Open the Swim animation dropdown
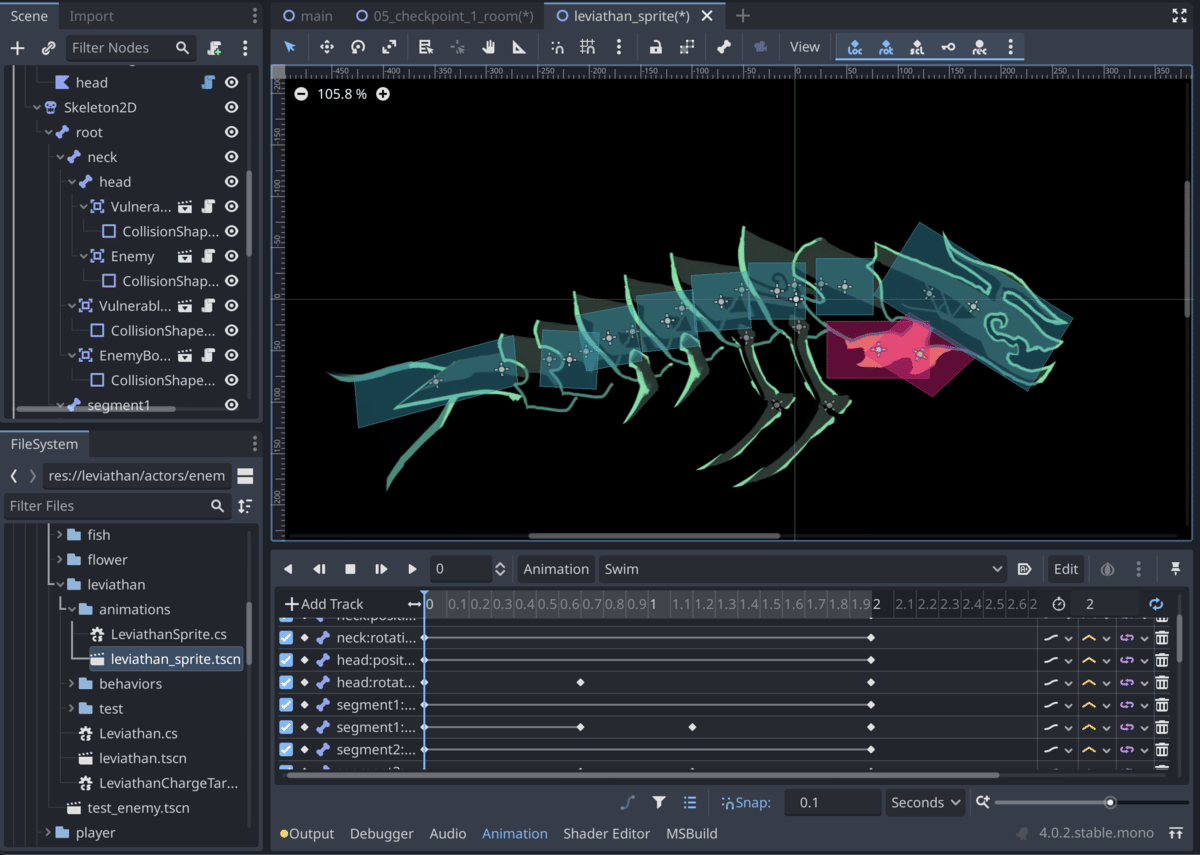1200x855 pixels. [x=802, y=569]
